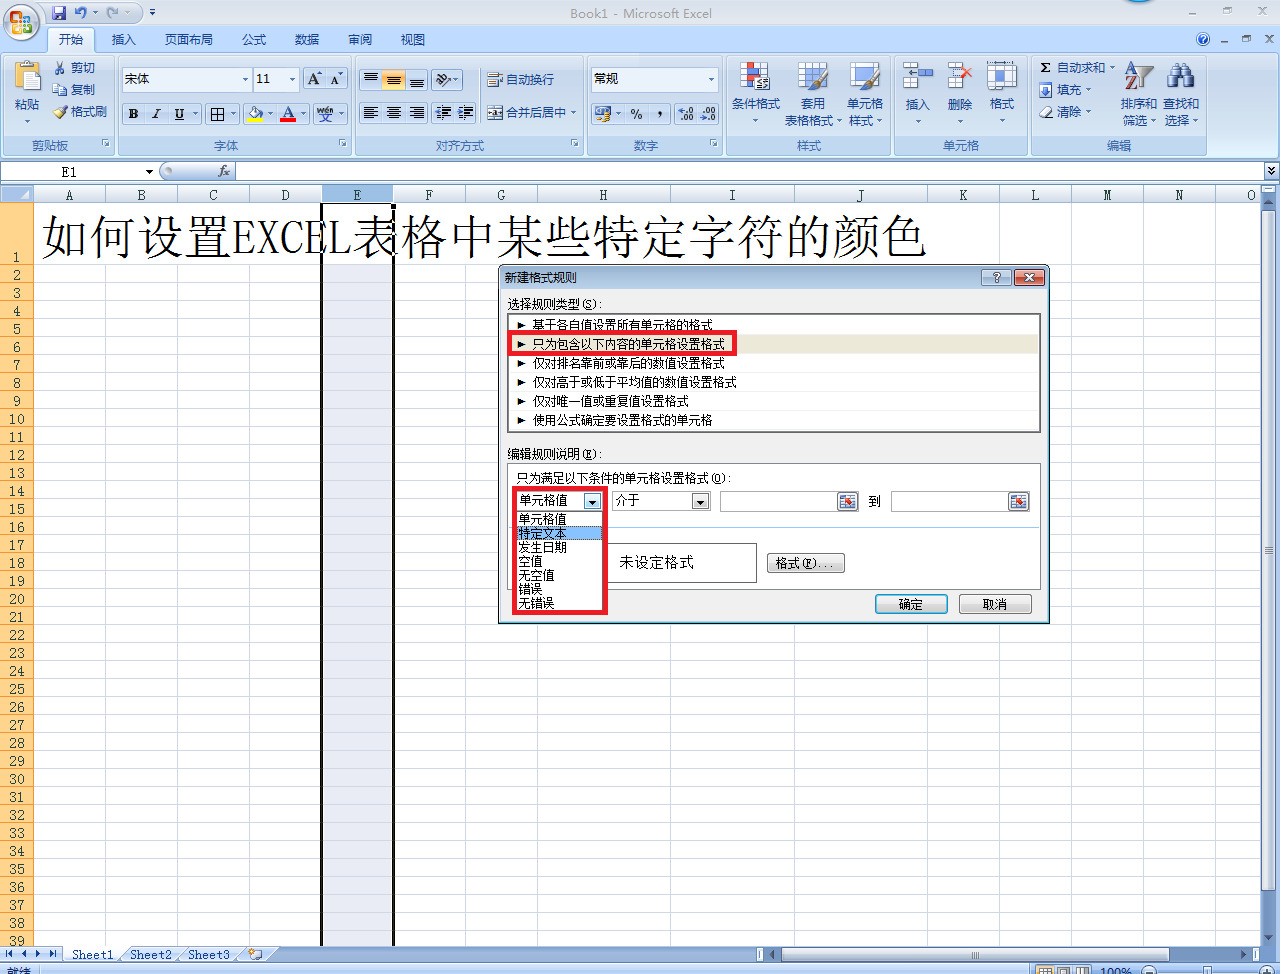Image resolution: width=1282 pixels, height=974 pixels.
Task: Open Format as Table (套用表格格式)
Action: [x=812, y=93]
